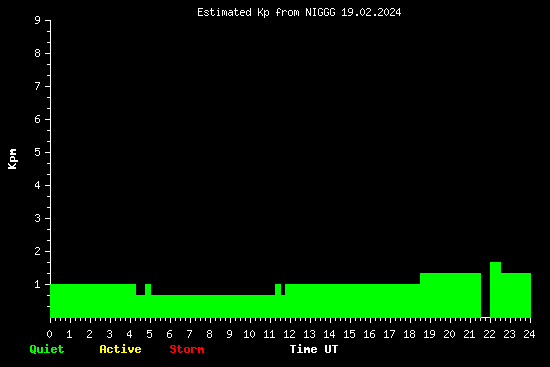Image resolution: width=550 pixels, height=367 pixels.
Task: Click the x-axis tick label 18
Action: coord(409,334)
